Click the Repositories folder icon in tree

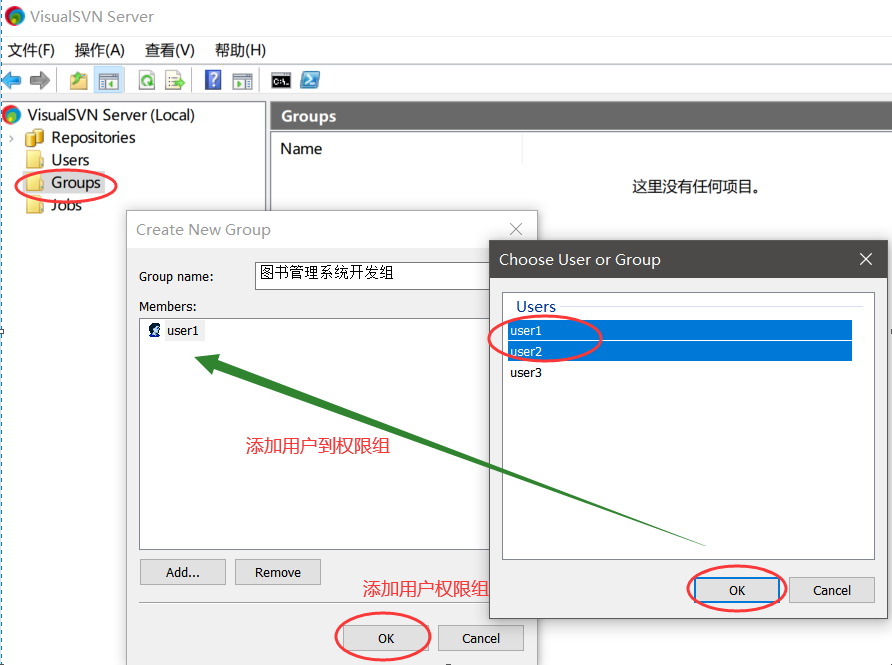[34, 138]
